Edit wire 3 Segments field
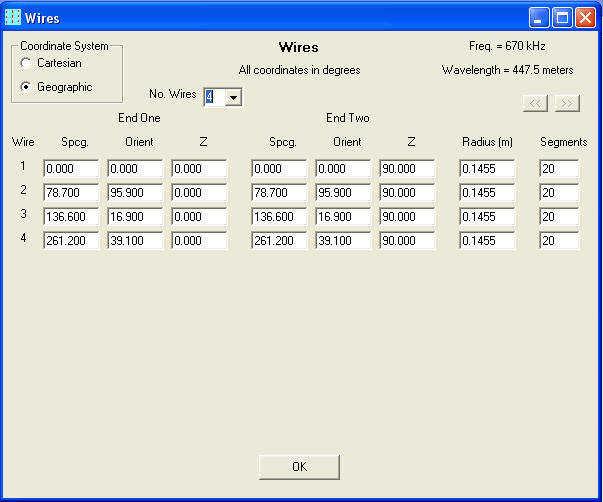Viewport: 603px width, 502px height. pyautogui.click(x=559, y=217)
